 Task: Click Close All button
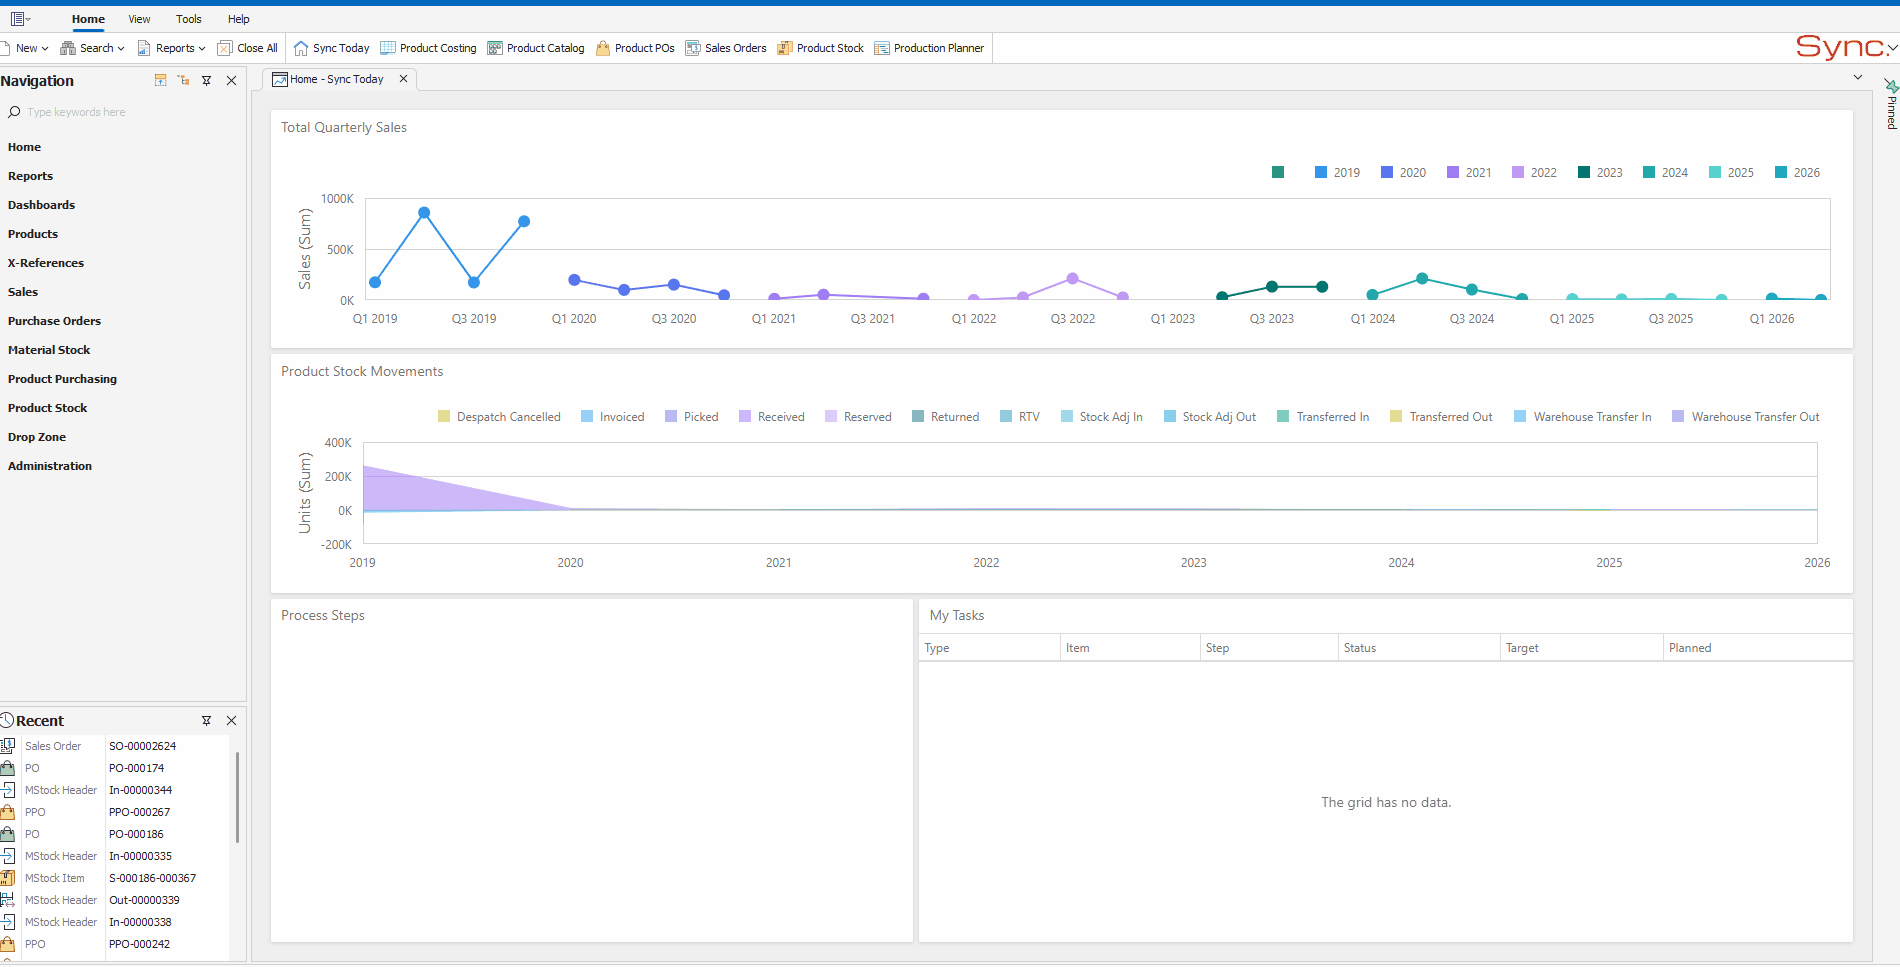(248, 48)
